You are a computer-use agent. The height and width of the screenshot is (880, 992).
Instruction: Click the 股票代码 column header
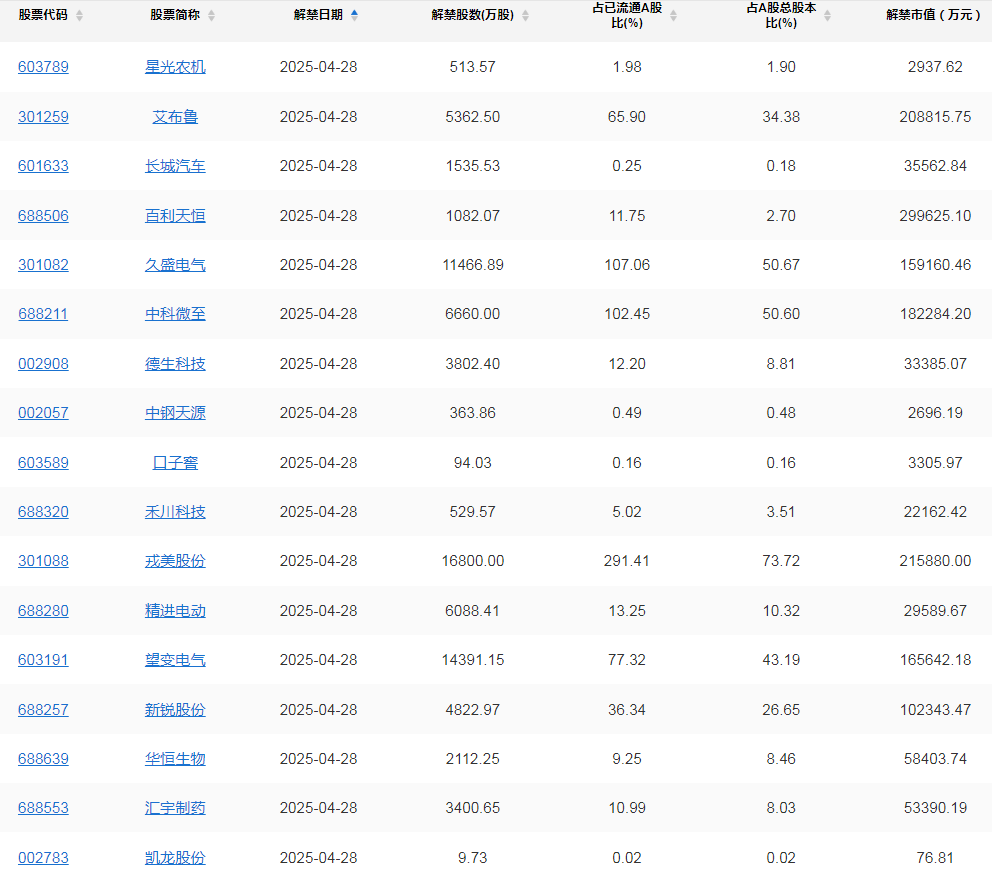(x=43, y=15)
